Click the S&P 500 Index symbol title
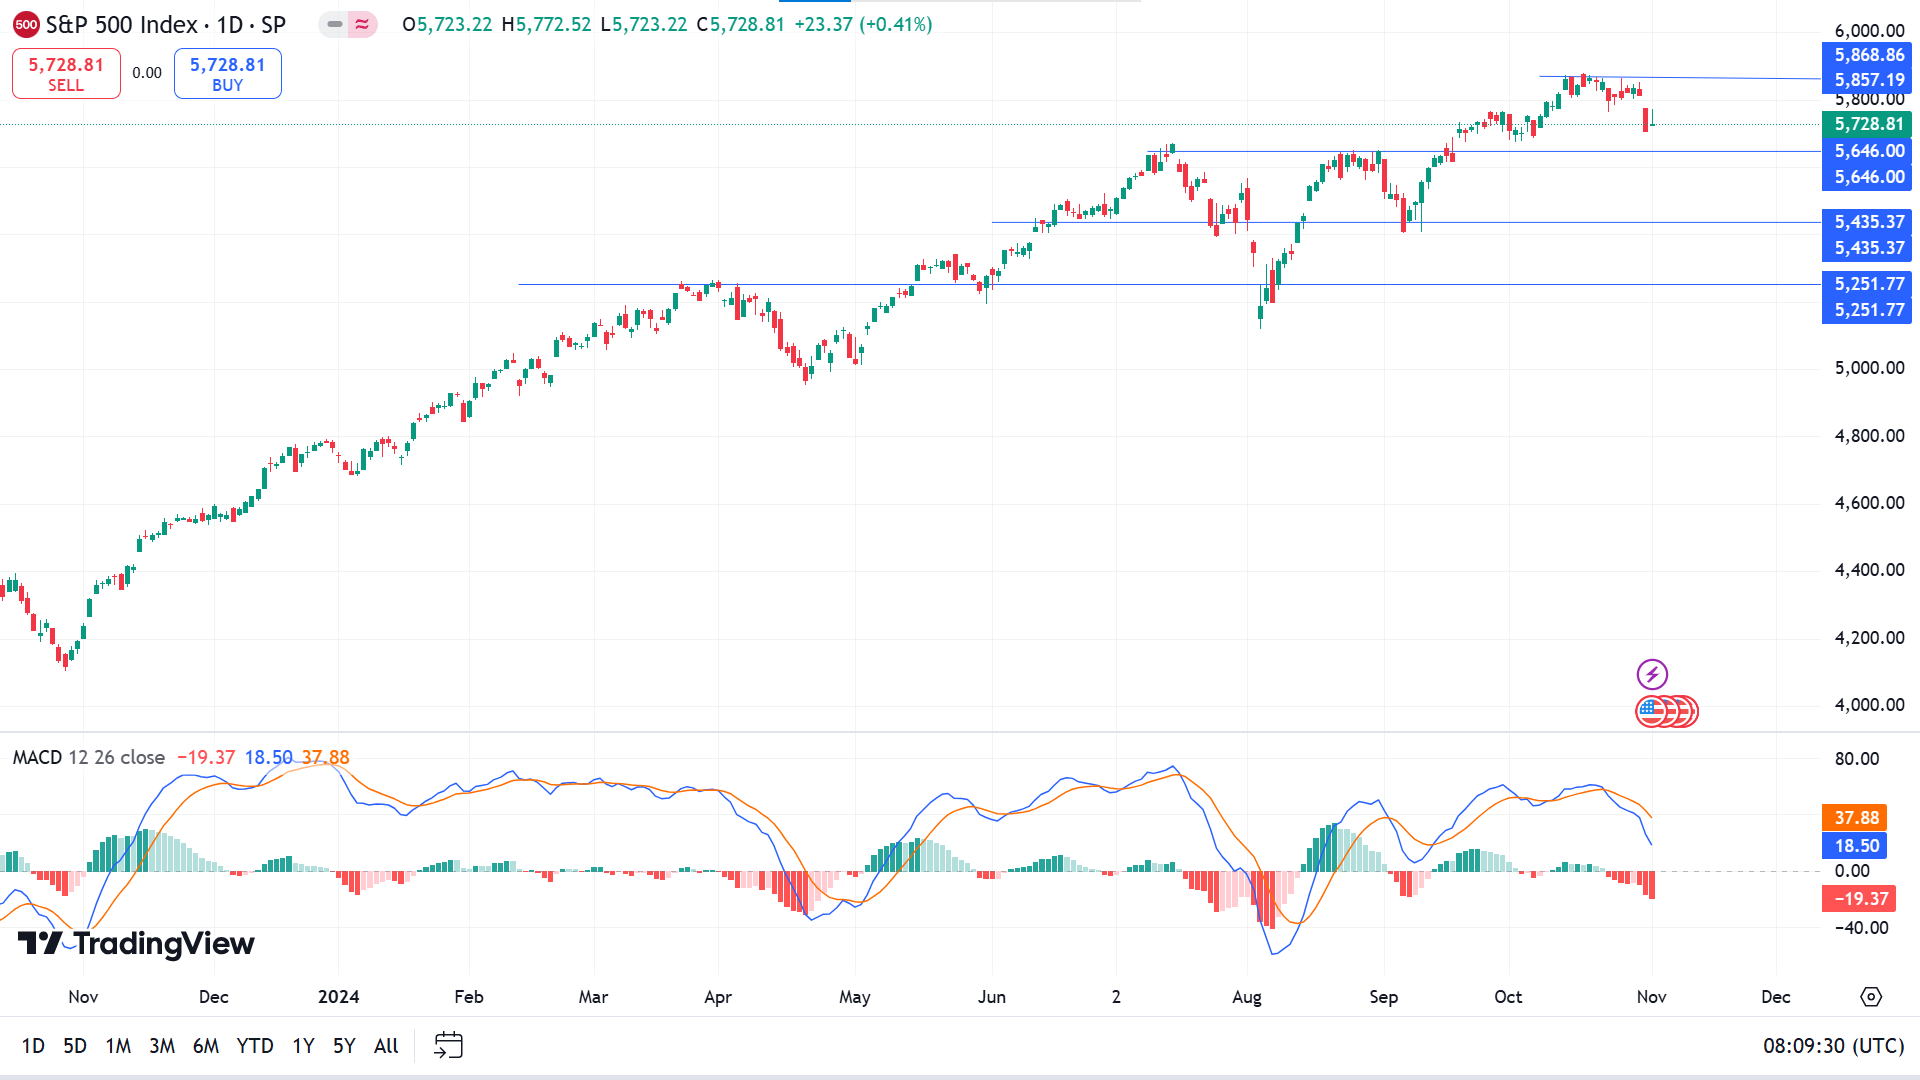 coord(166,25)
